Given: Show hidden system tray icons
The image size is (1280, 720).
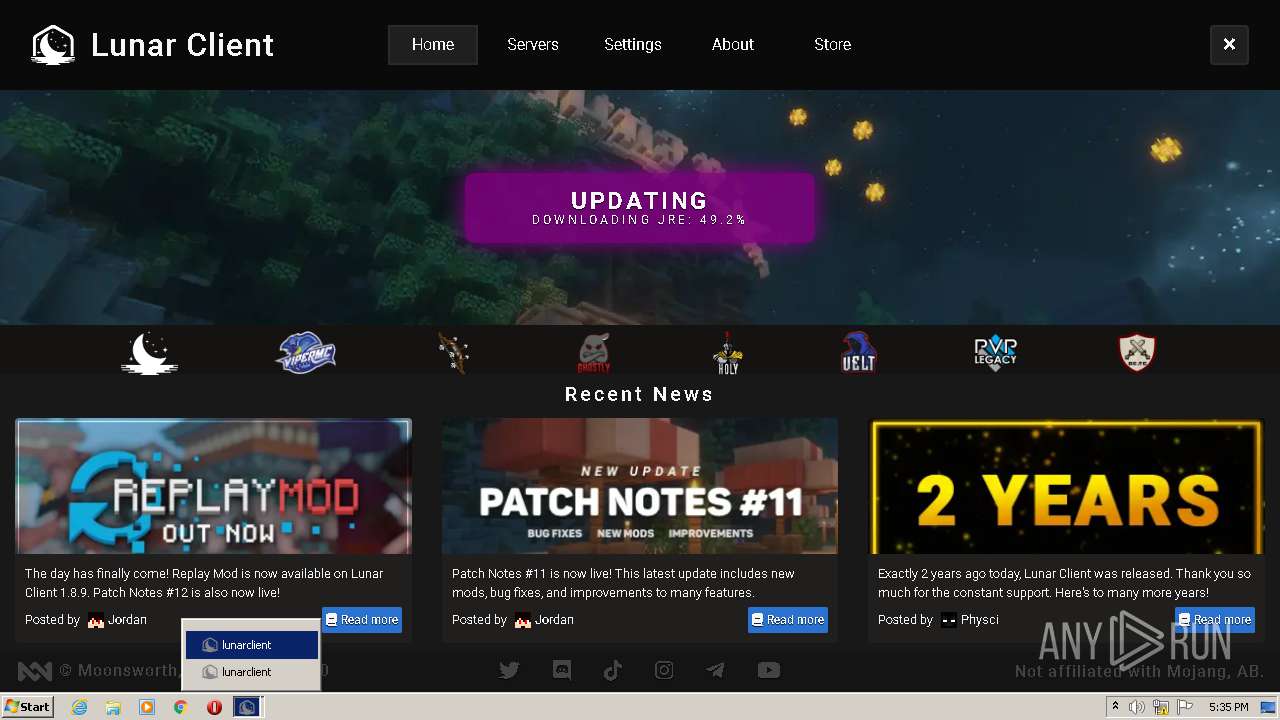Looking at the screenshot, I should pyautogui.click(x=1115, y=707).
